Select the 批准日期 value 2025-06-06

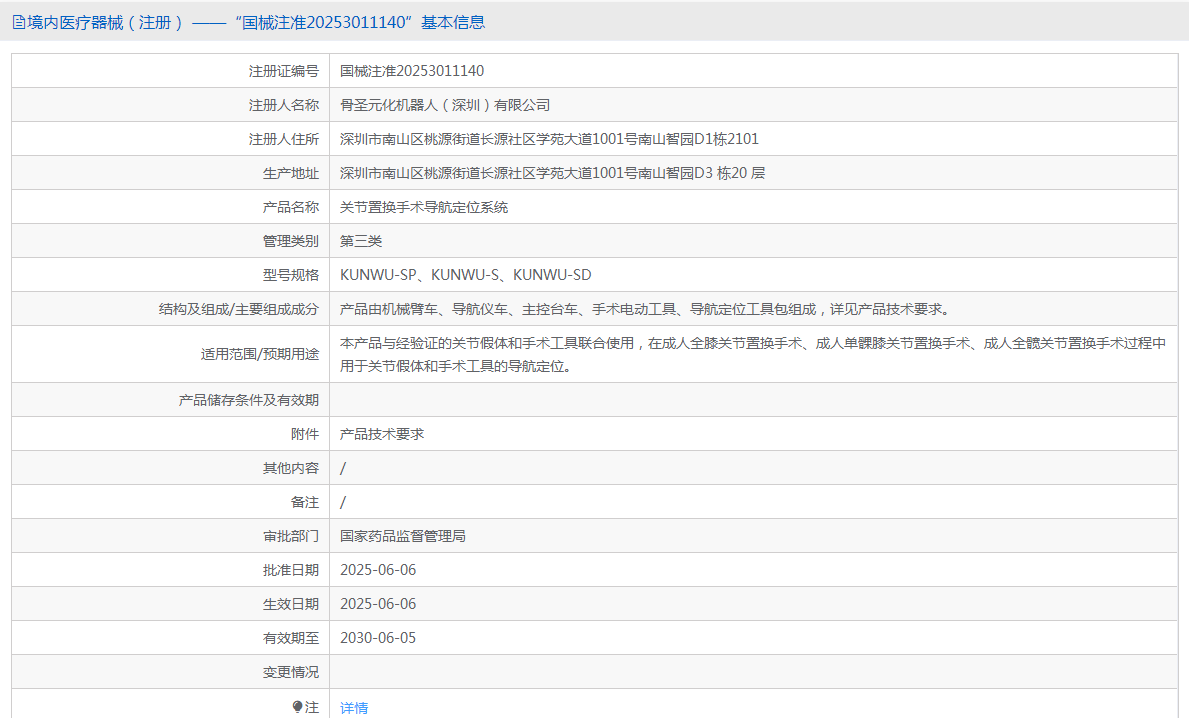click(378, 569)
